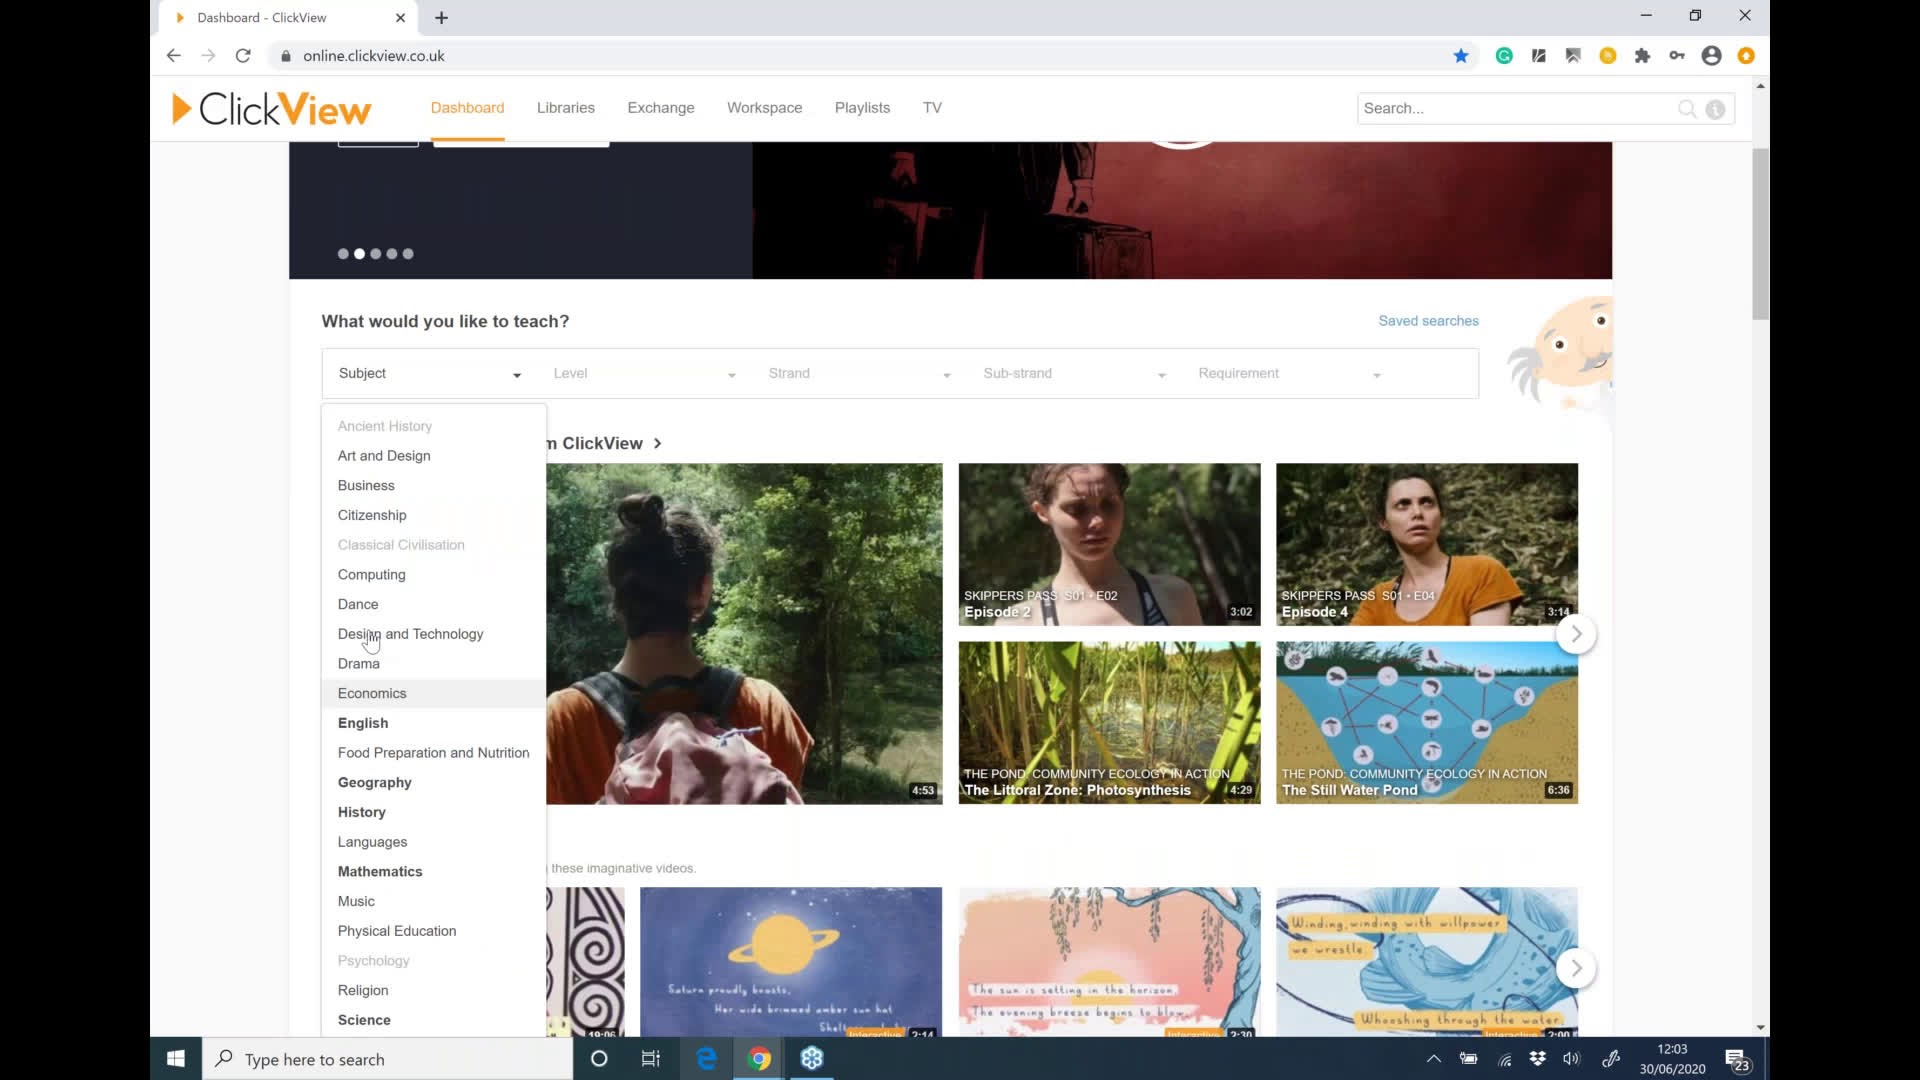Open Dropbox from the system tray icon
The image size is (1920, 1080).
1537,1059
